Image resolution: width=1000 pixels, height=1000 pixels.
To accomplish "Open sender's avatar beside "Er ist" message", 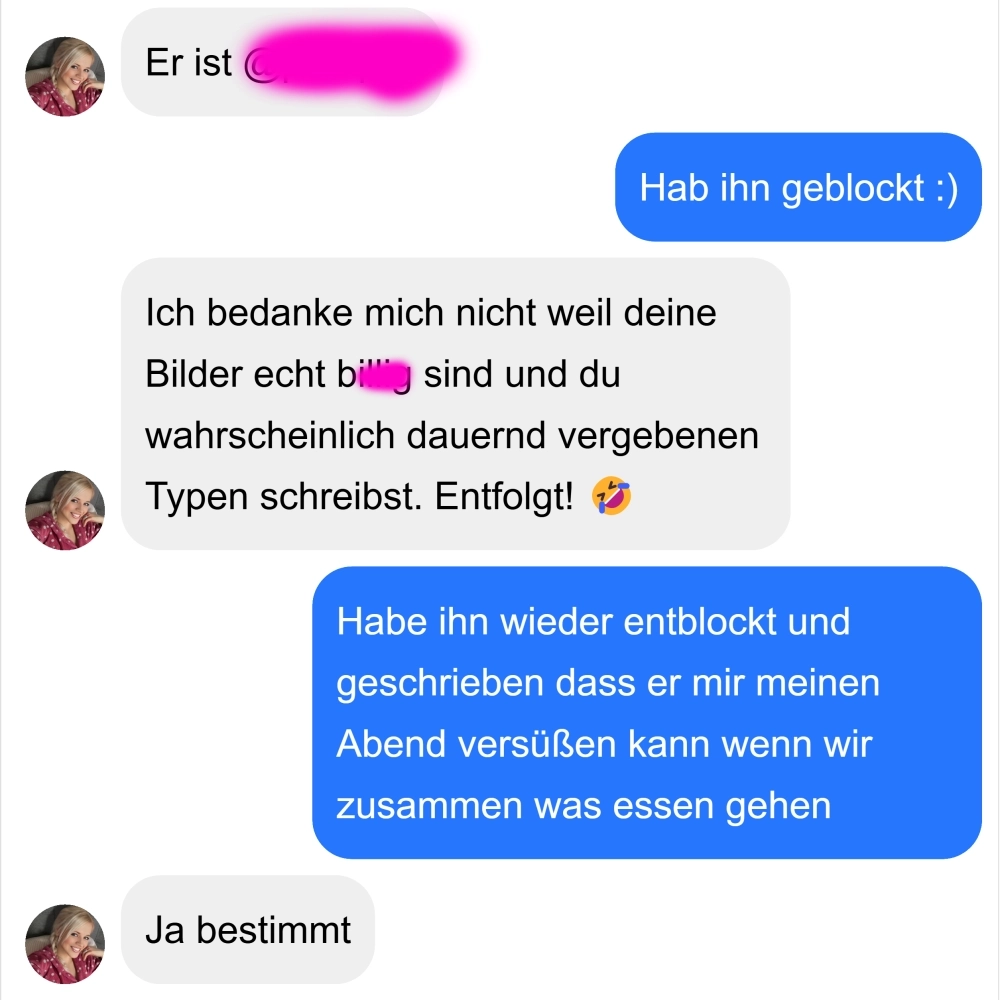I will click(65, 77).
